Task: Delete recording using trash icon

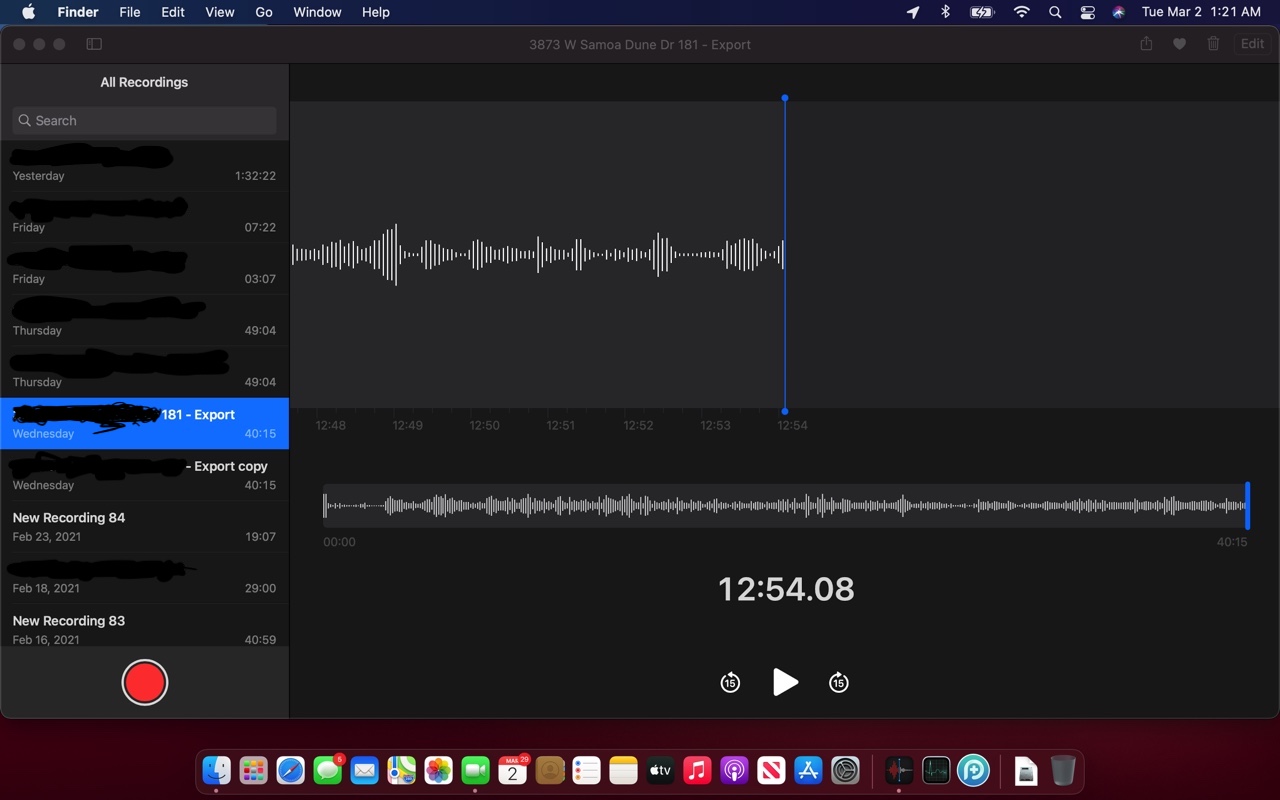Action: (x=1213, y=44)
